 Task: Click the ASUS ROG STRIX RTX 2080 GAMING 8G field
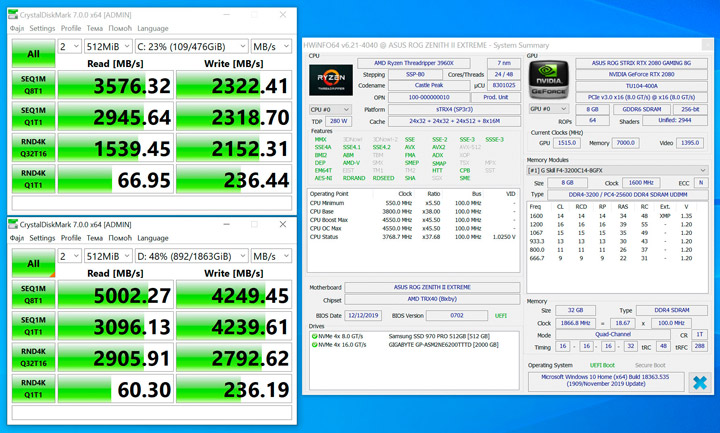tap(641, 63)
